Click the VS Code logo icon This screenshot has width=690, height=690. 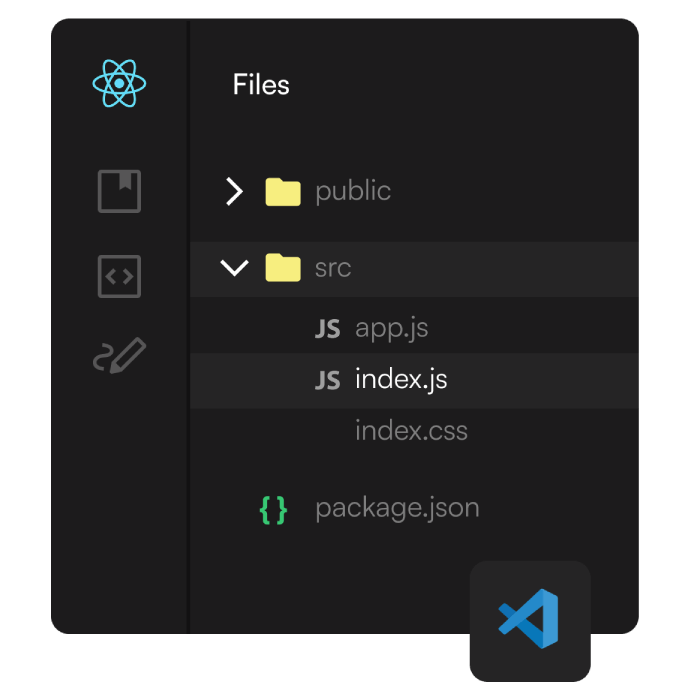tap(529, 620)
